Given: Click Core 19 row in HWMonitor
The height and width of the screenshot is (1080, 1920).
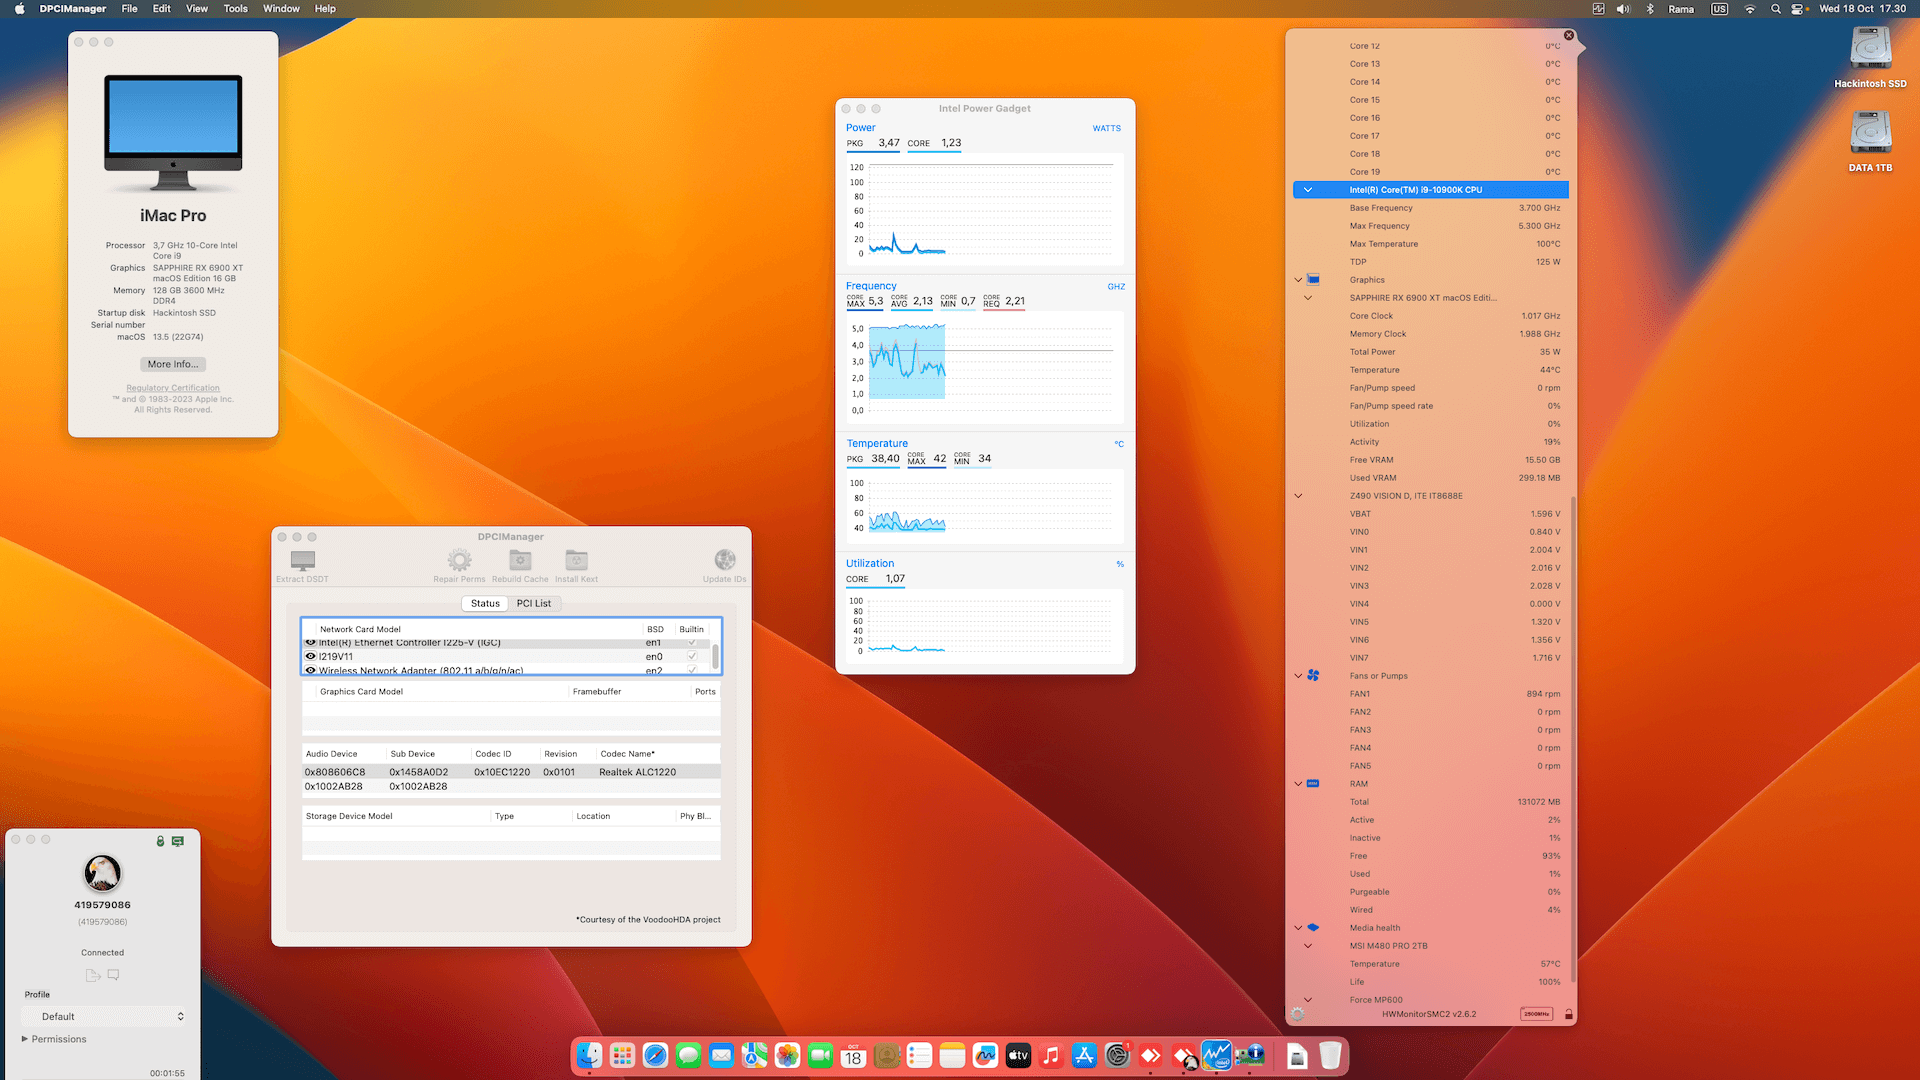Looking at the screenshot, I should 1430,172.
